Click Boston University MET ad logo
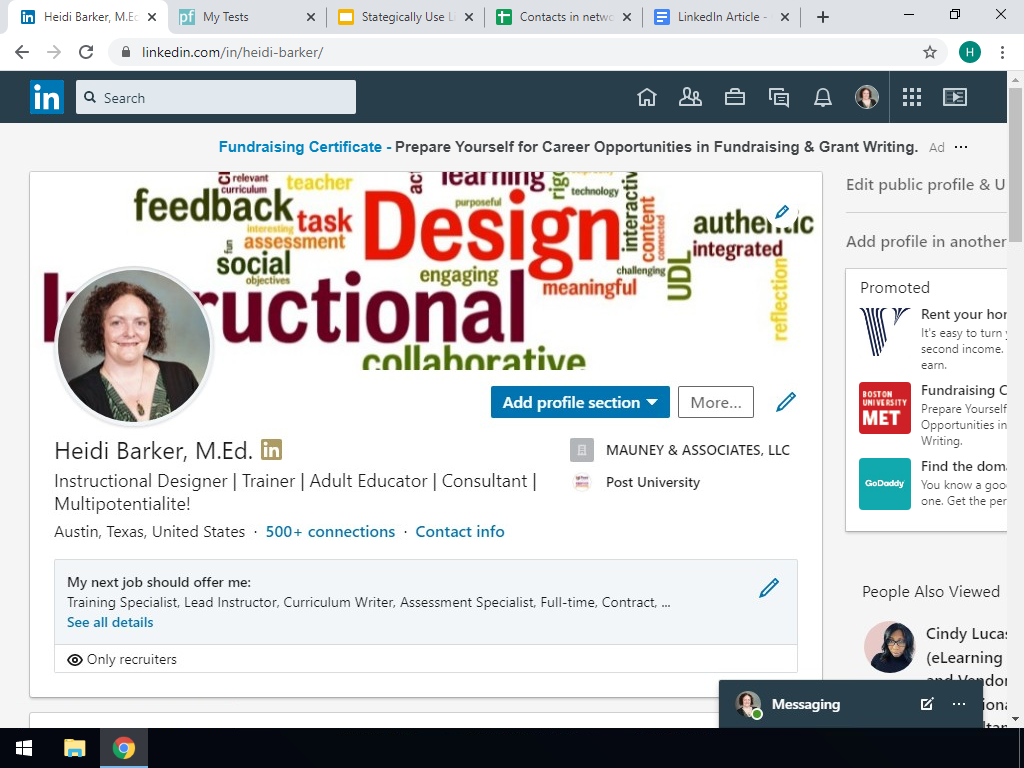The image size is (1024, 768). pos(884,408)
